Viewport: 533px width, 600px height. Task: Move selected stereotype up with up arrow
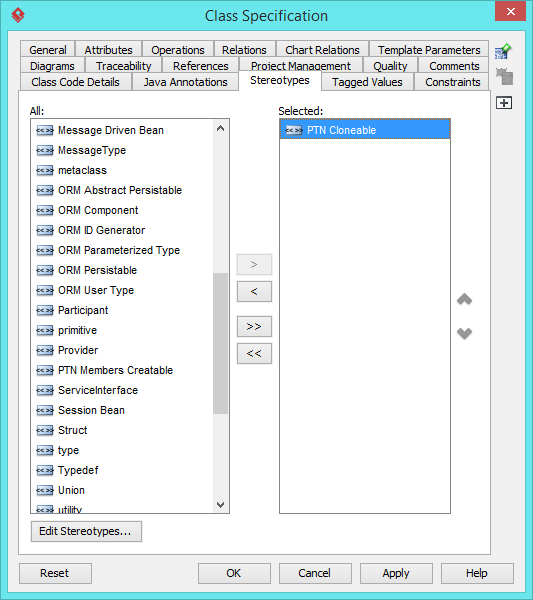(465, 299)
